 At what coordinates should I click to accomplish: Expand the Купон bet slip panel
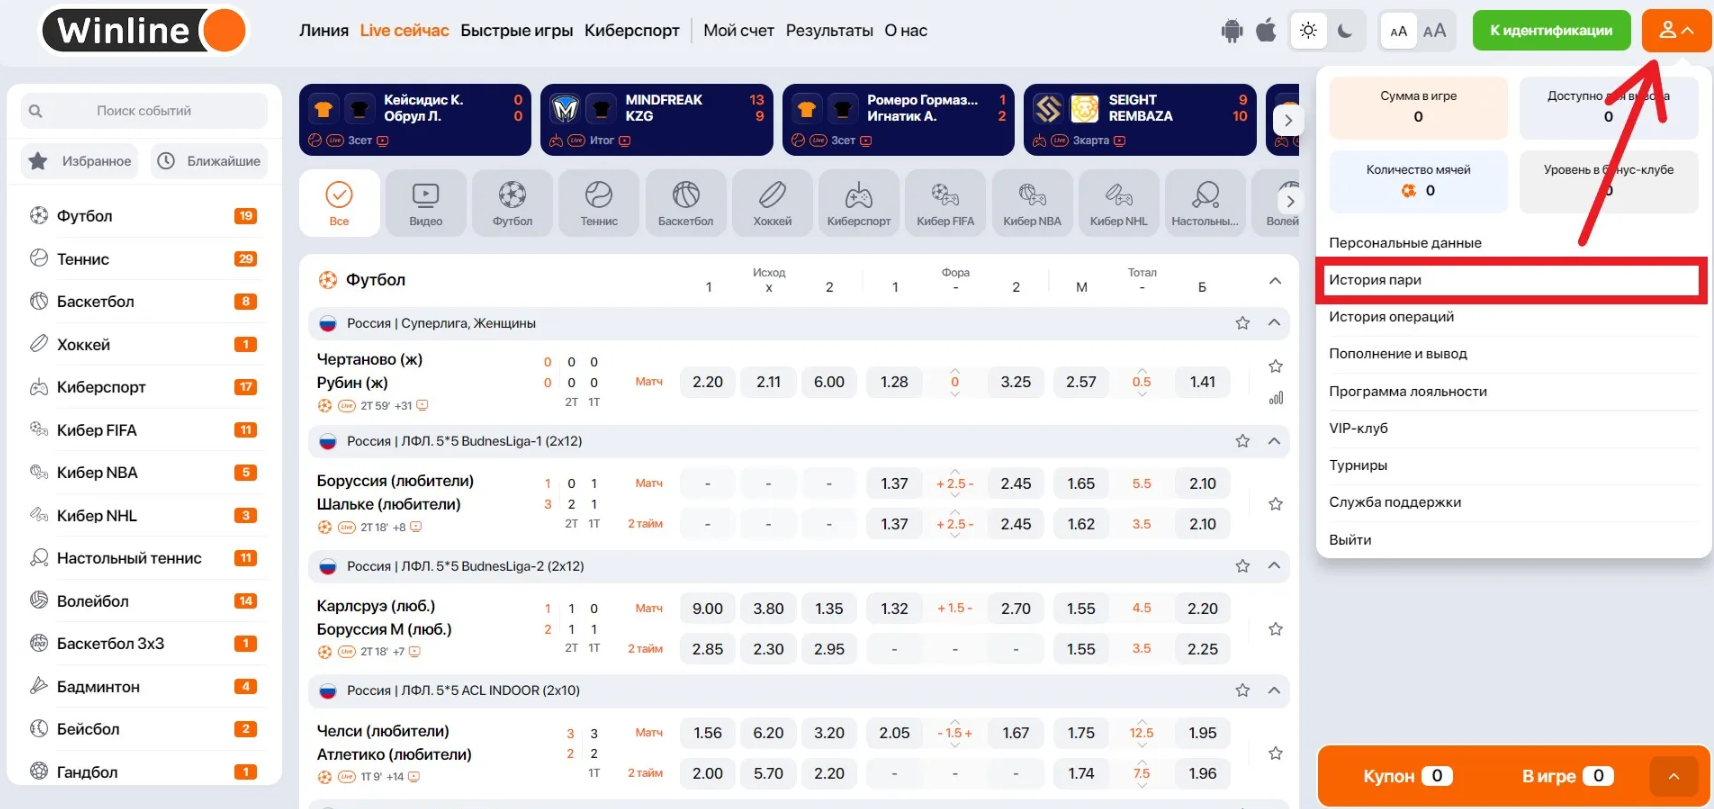(x=1674, y=776)
